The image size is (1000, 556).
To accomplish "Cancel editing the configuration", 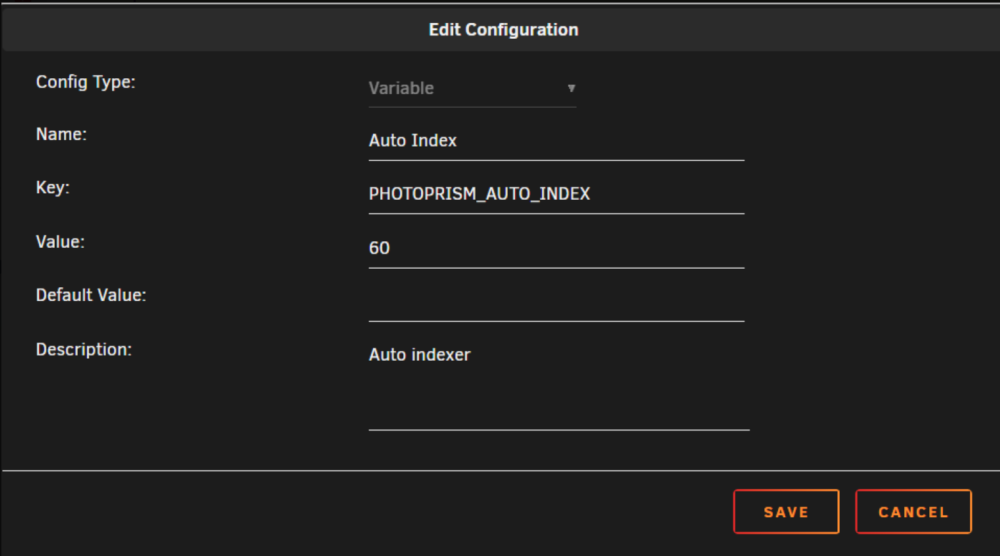I will coord(913,511).
